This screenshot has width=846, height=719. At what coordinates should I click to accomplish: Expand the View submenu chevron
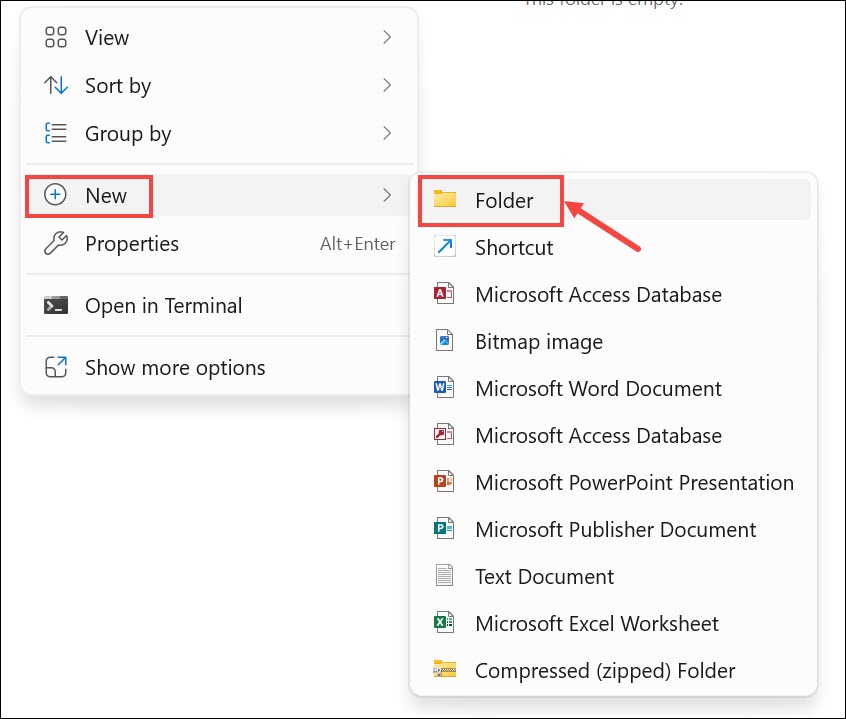tap(387, 38)
